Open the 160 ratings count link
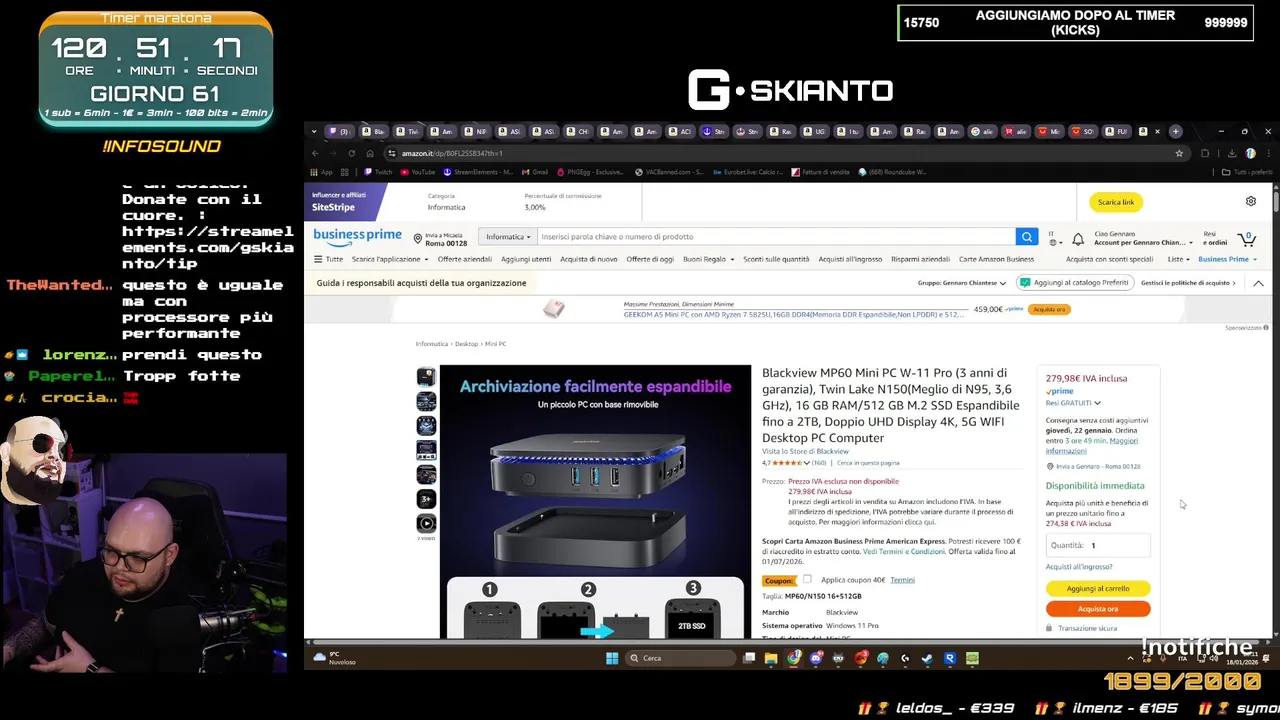The width and height of the screenshot is (1280, 720). coord(819,463)
